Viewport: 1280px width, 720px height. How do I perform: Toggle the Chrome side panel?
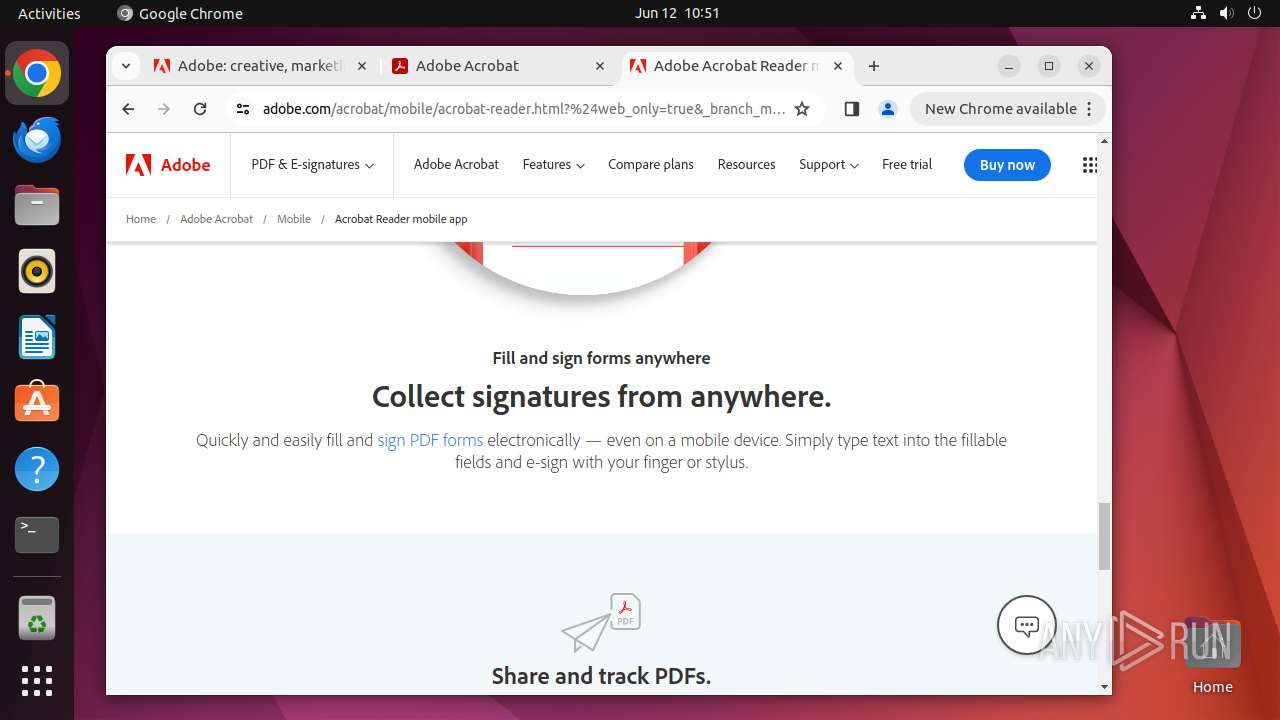[x=851, y=109]
